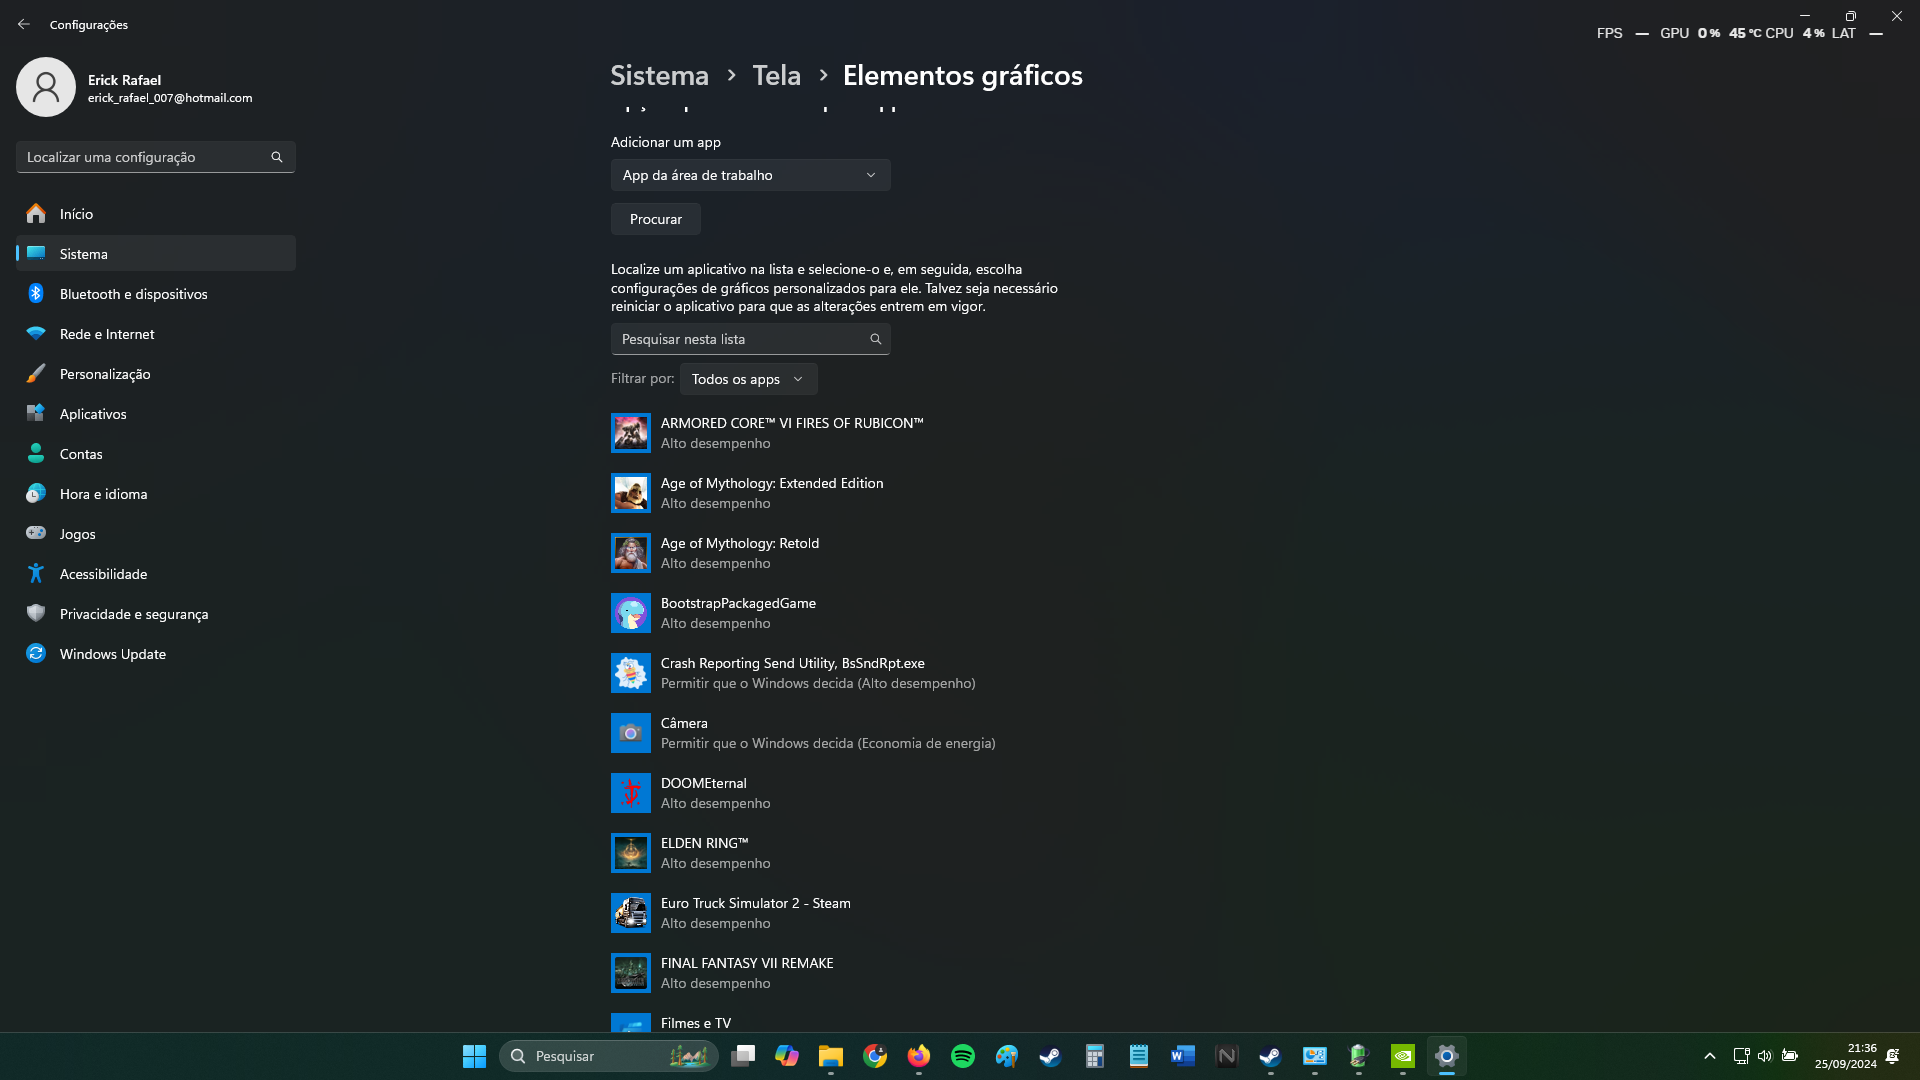The image size is (1920, 1080).
Task: Launch Copilot from the taskbar
Action: (x=787, y=1056)
